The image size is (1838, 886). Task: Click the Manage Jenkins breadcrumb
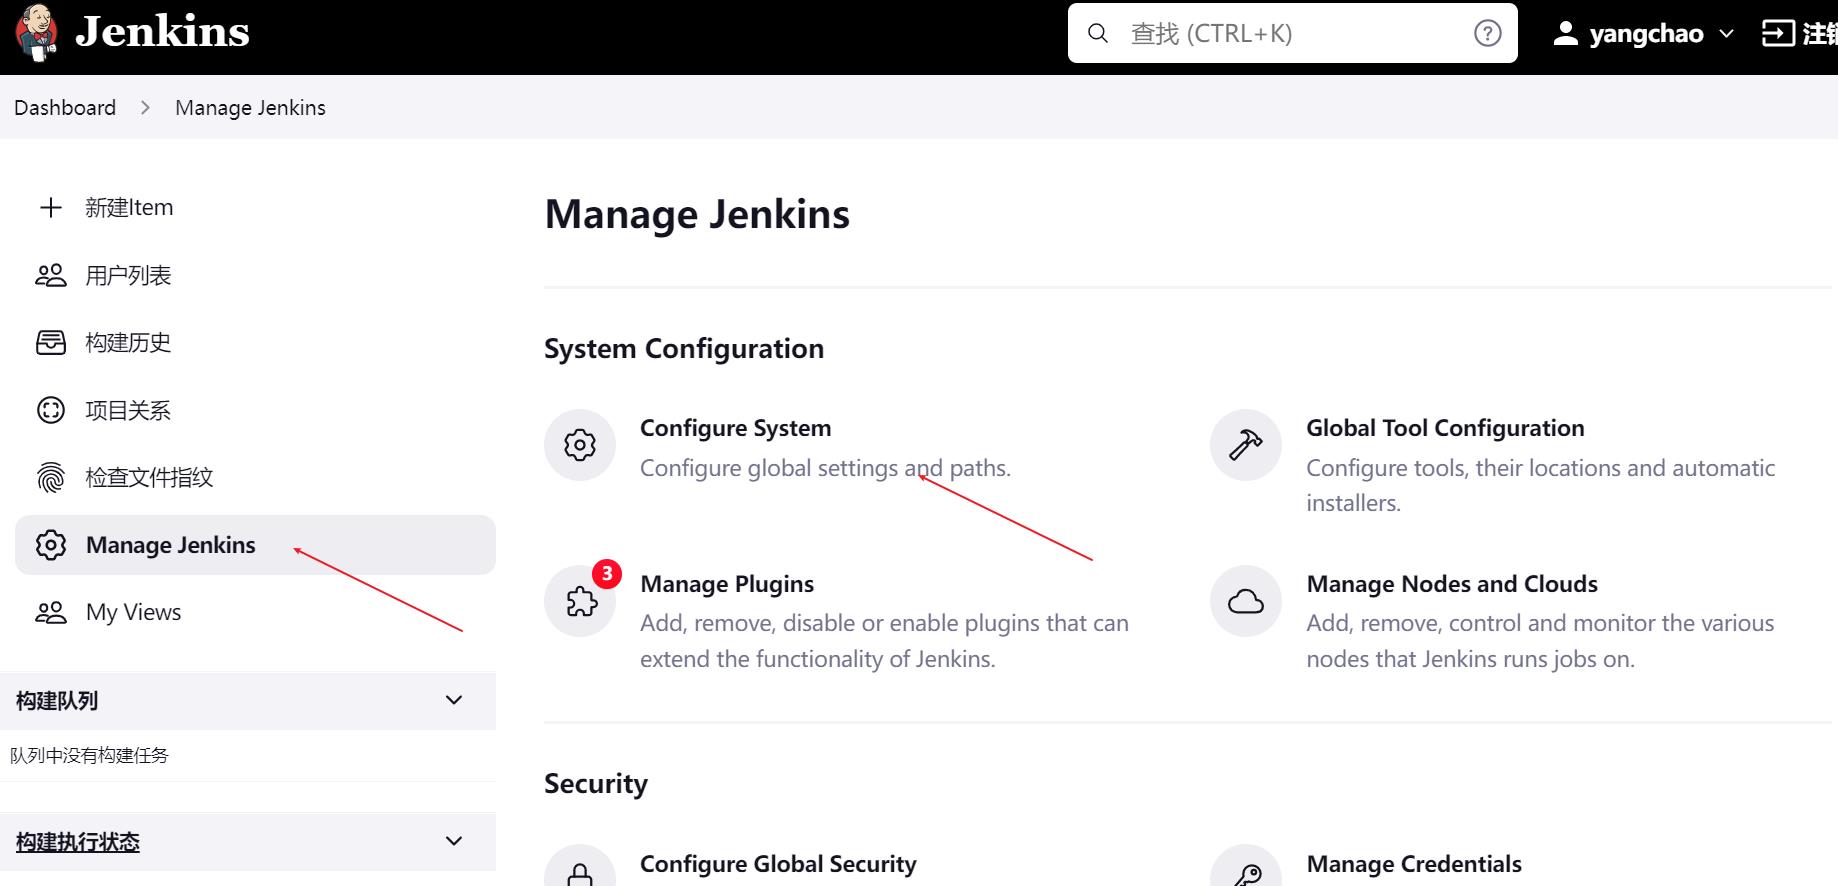250,107
